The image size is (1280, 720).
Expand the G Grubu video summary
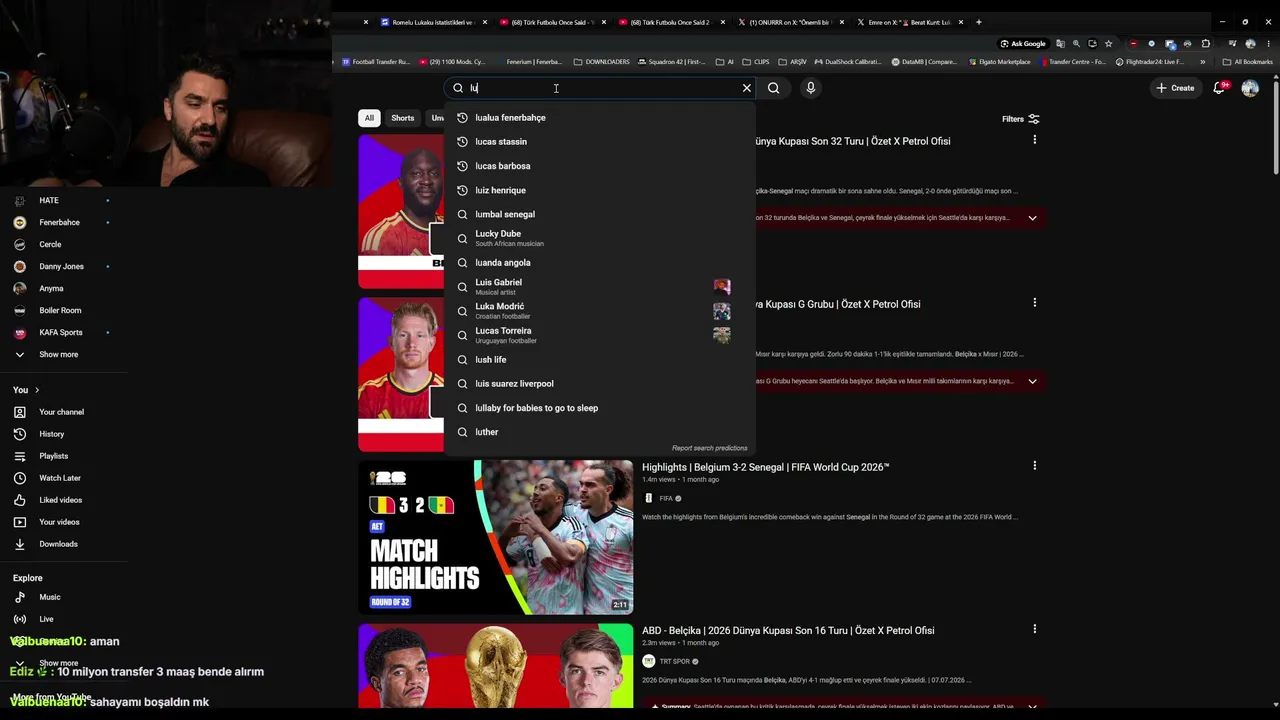coord(1032,381)
